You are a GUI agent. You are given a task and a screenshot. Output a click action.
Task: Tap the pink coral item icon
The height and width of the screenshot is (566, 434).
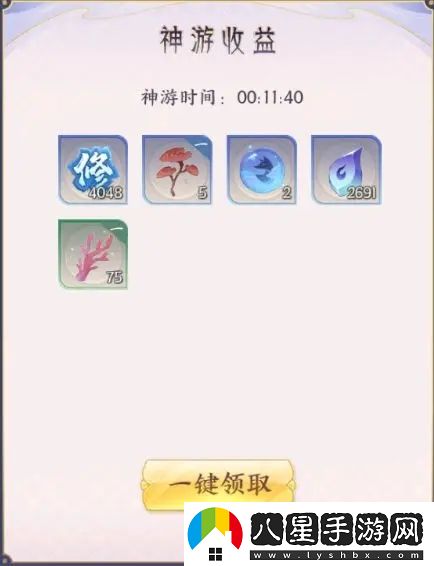pos(93,254)
